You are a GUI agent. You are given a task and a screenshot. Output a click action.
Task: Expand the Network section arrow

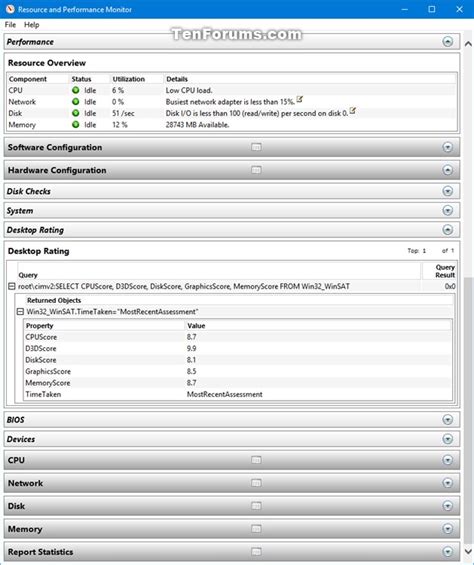(x=448, y=483)
